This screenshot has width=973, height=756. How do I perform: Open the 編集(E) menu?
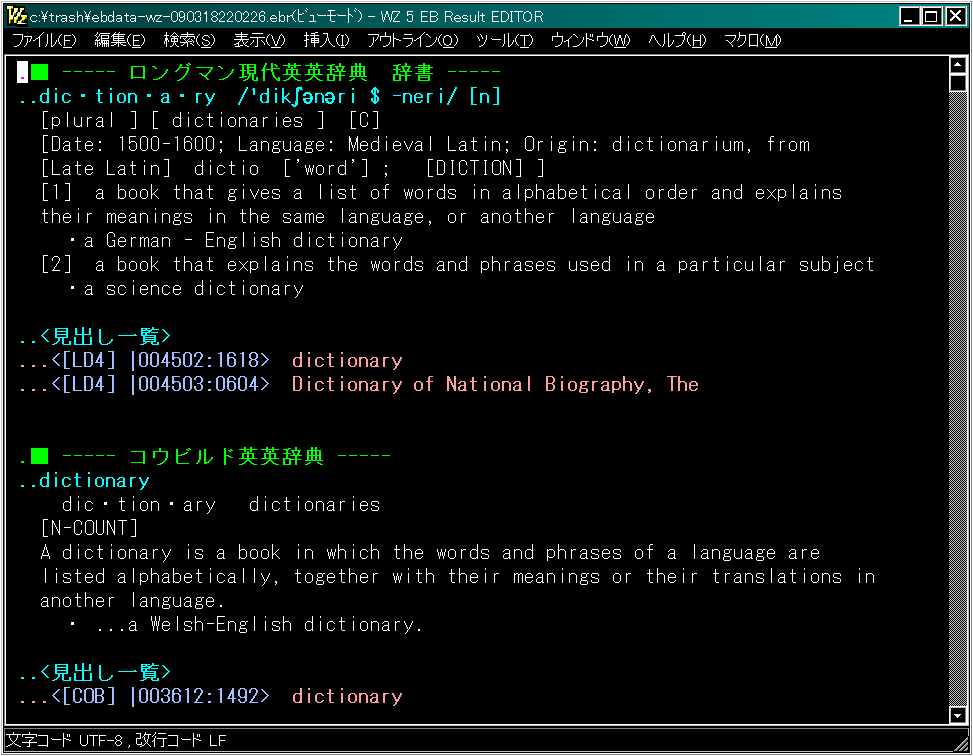coord(120,40)
